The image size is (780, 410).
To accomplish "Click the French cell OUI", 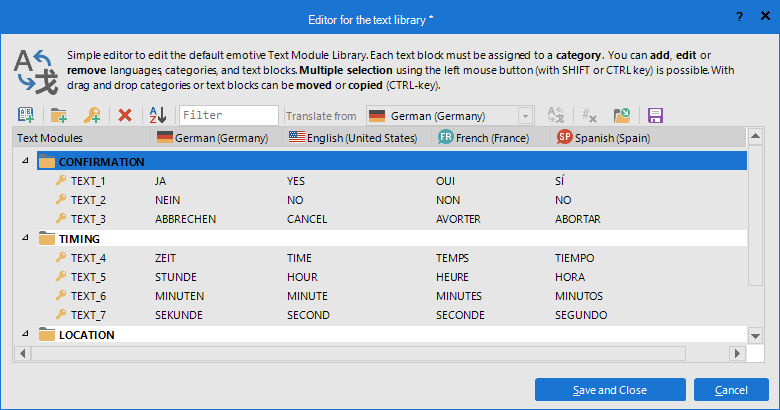I will click(x=445, y=181).
